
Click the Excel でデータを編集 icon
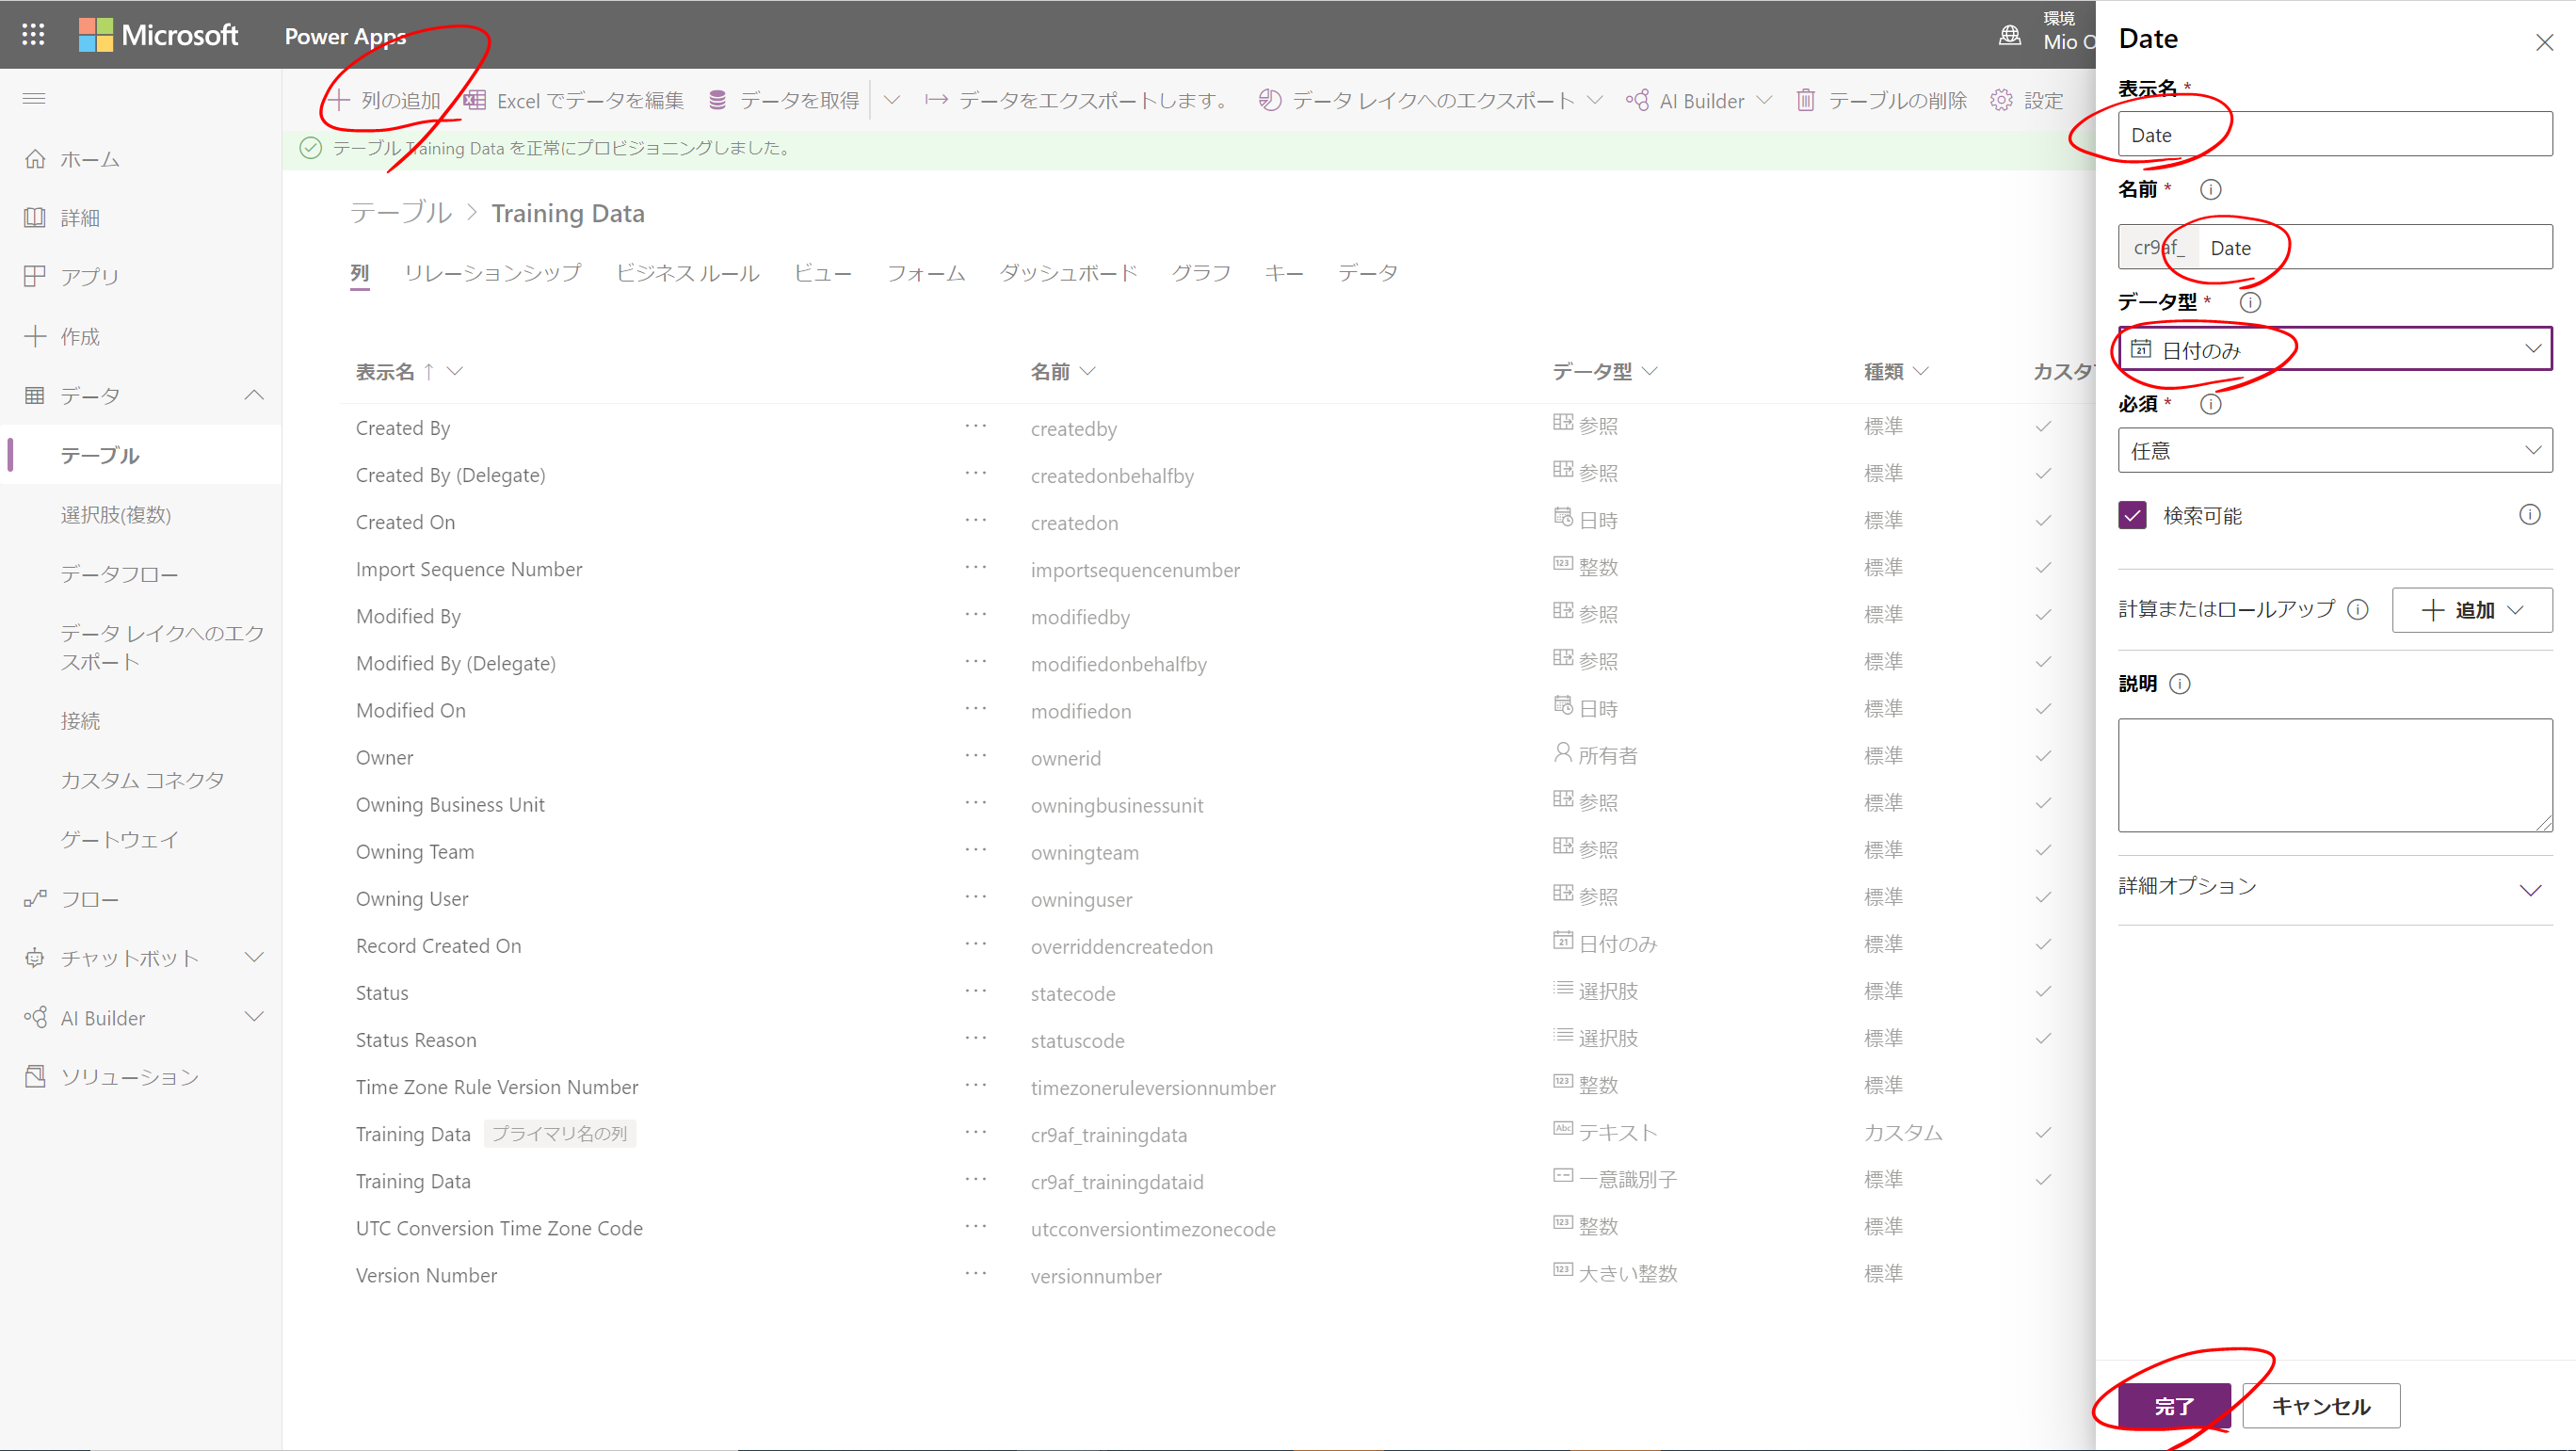(475, 100)
